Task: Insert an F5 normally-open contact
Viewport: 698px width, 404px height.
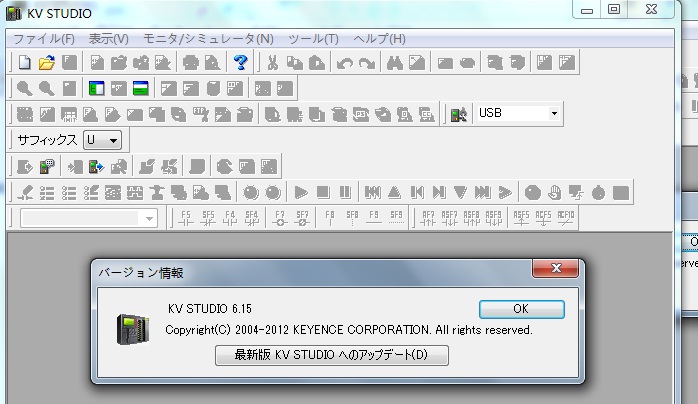Action: [x=186, y=218]
